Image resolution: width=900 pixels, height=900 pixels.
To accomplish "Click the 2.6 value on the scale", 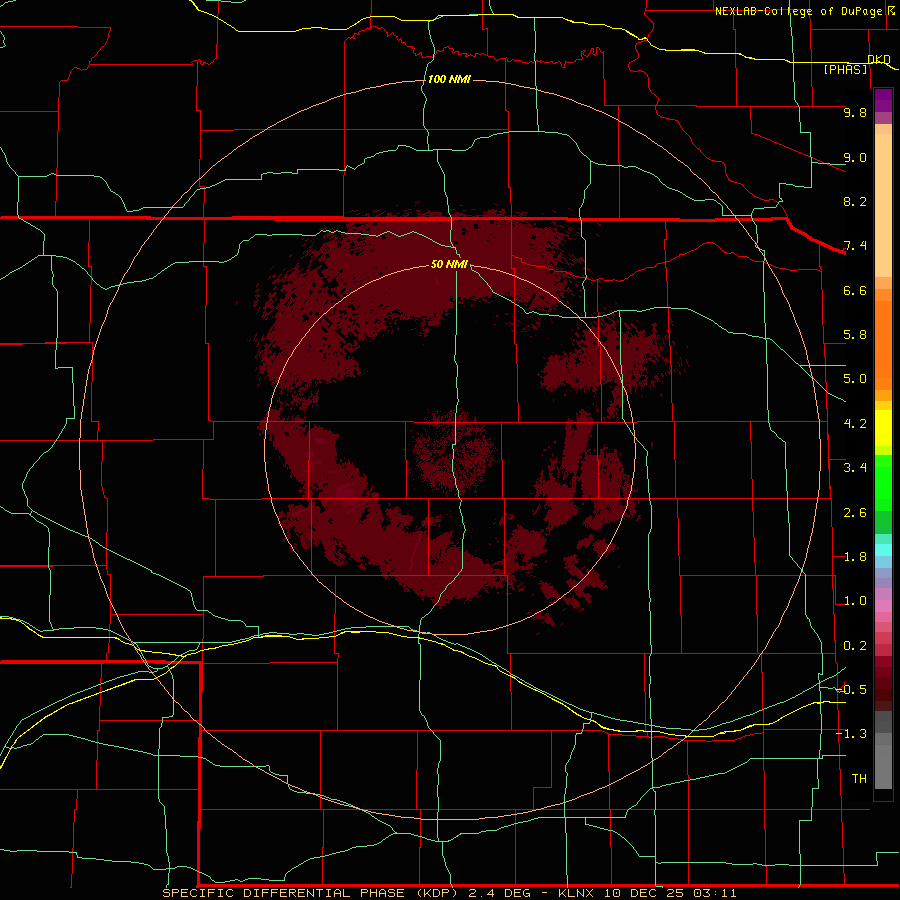I will (x=855, y=513).
